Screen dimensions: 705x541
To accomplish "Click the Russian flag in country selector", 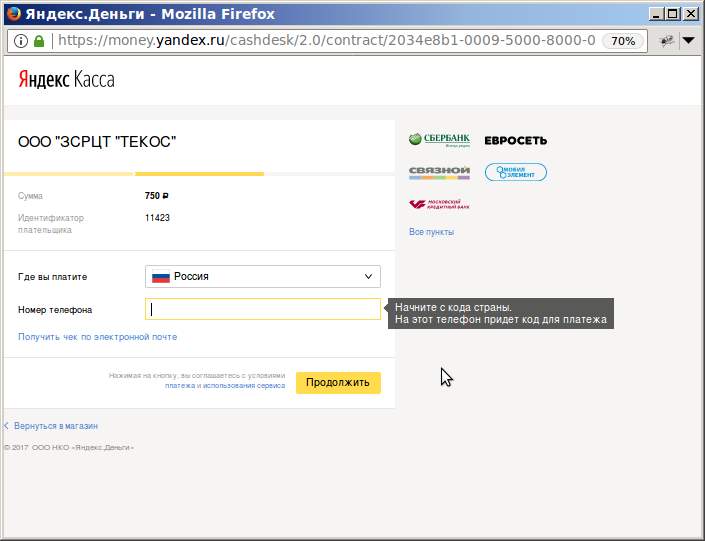I will [x=161, y=277].
